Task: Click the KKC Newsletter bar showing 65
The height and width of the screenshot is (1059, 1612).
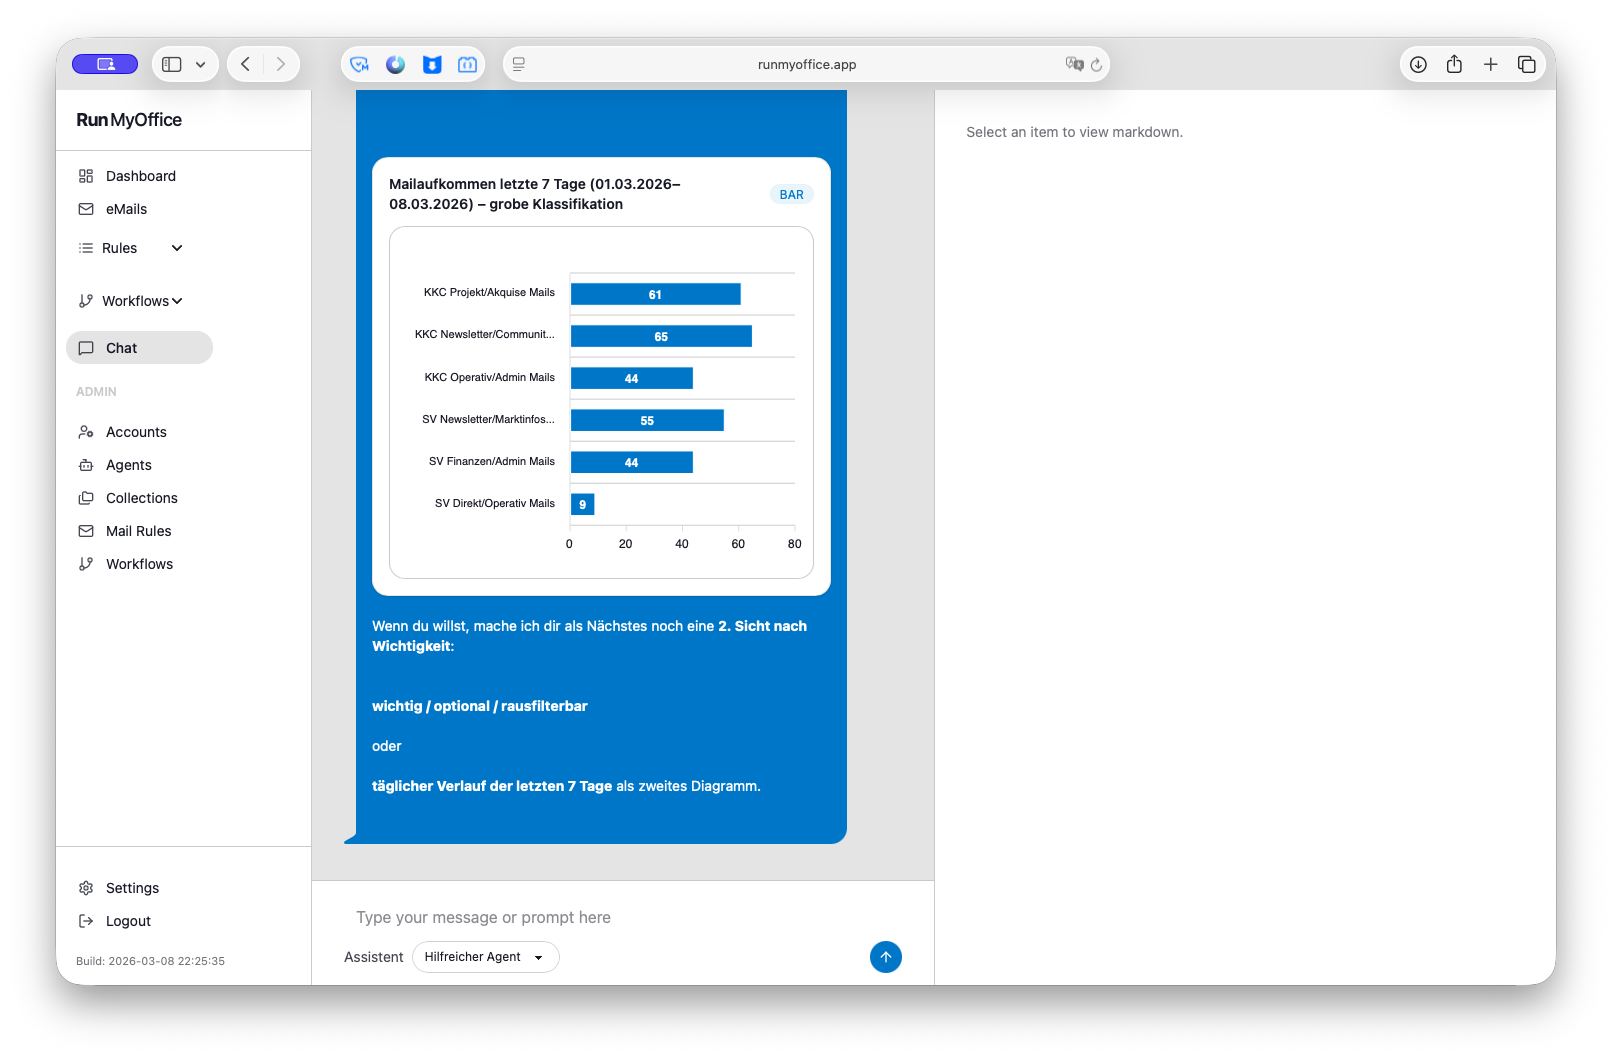Action: click(x=660, y=336)
